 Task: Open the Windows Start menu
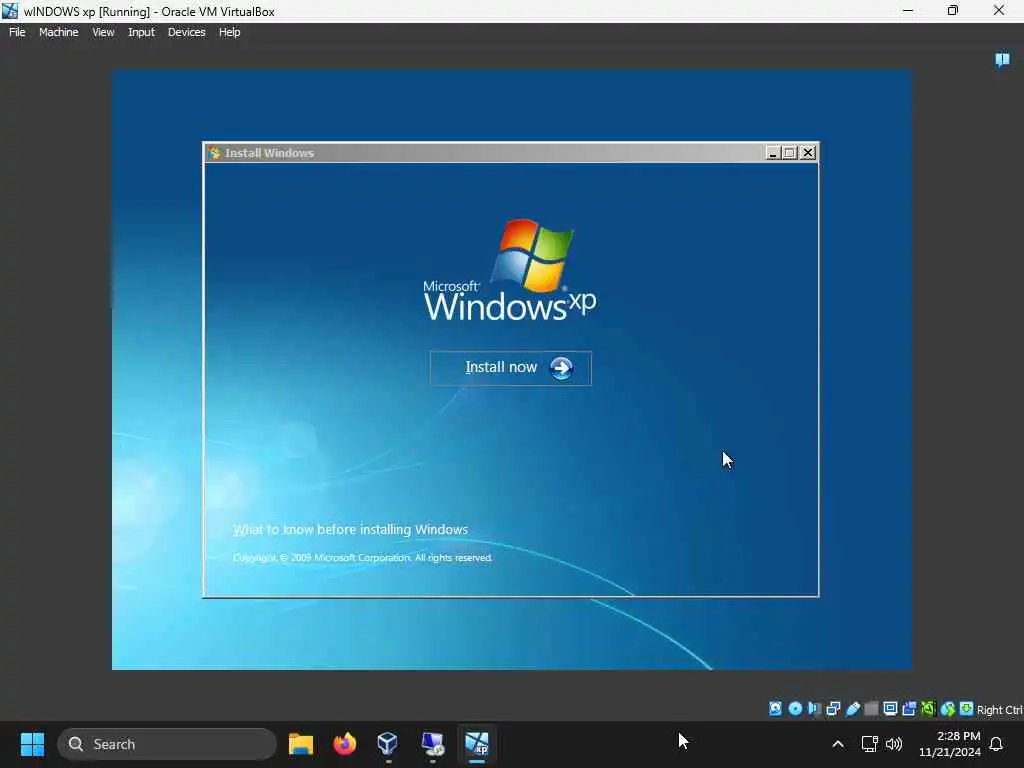point(32,744)
